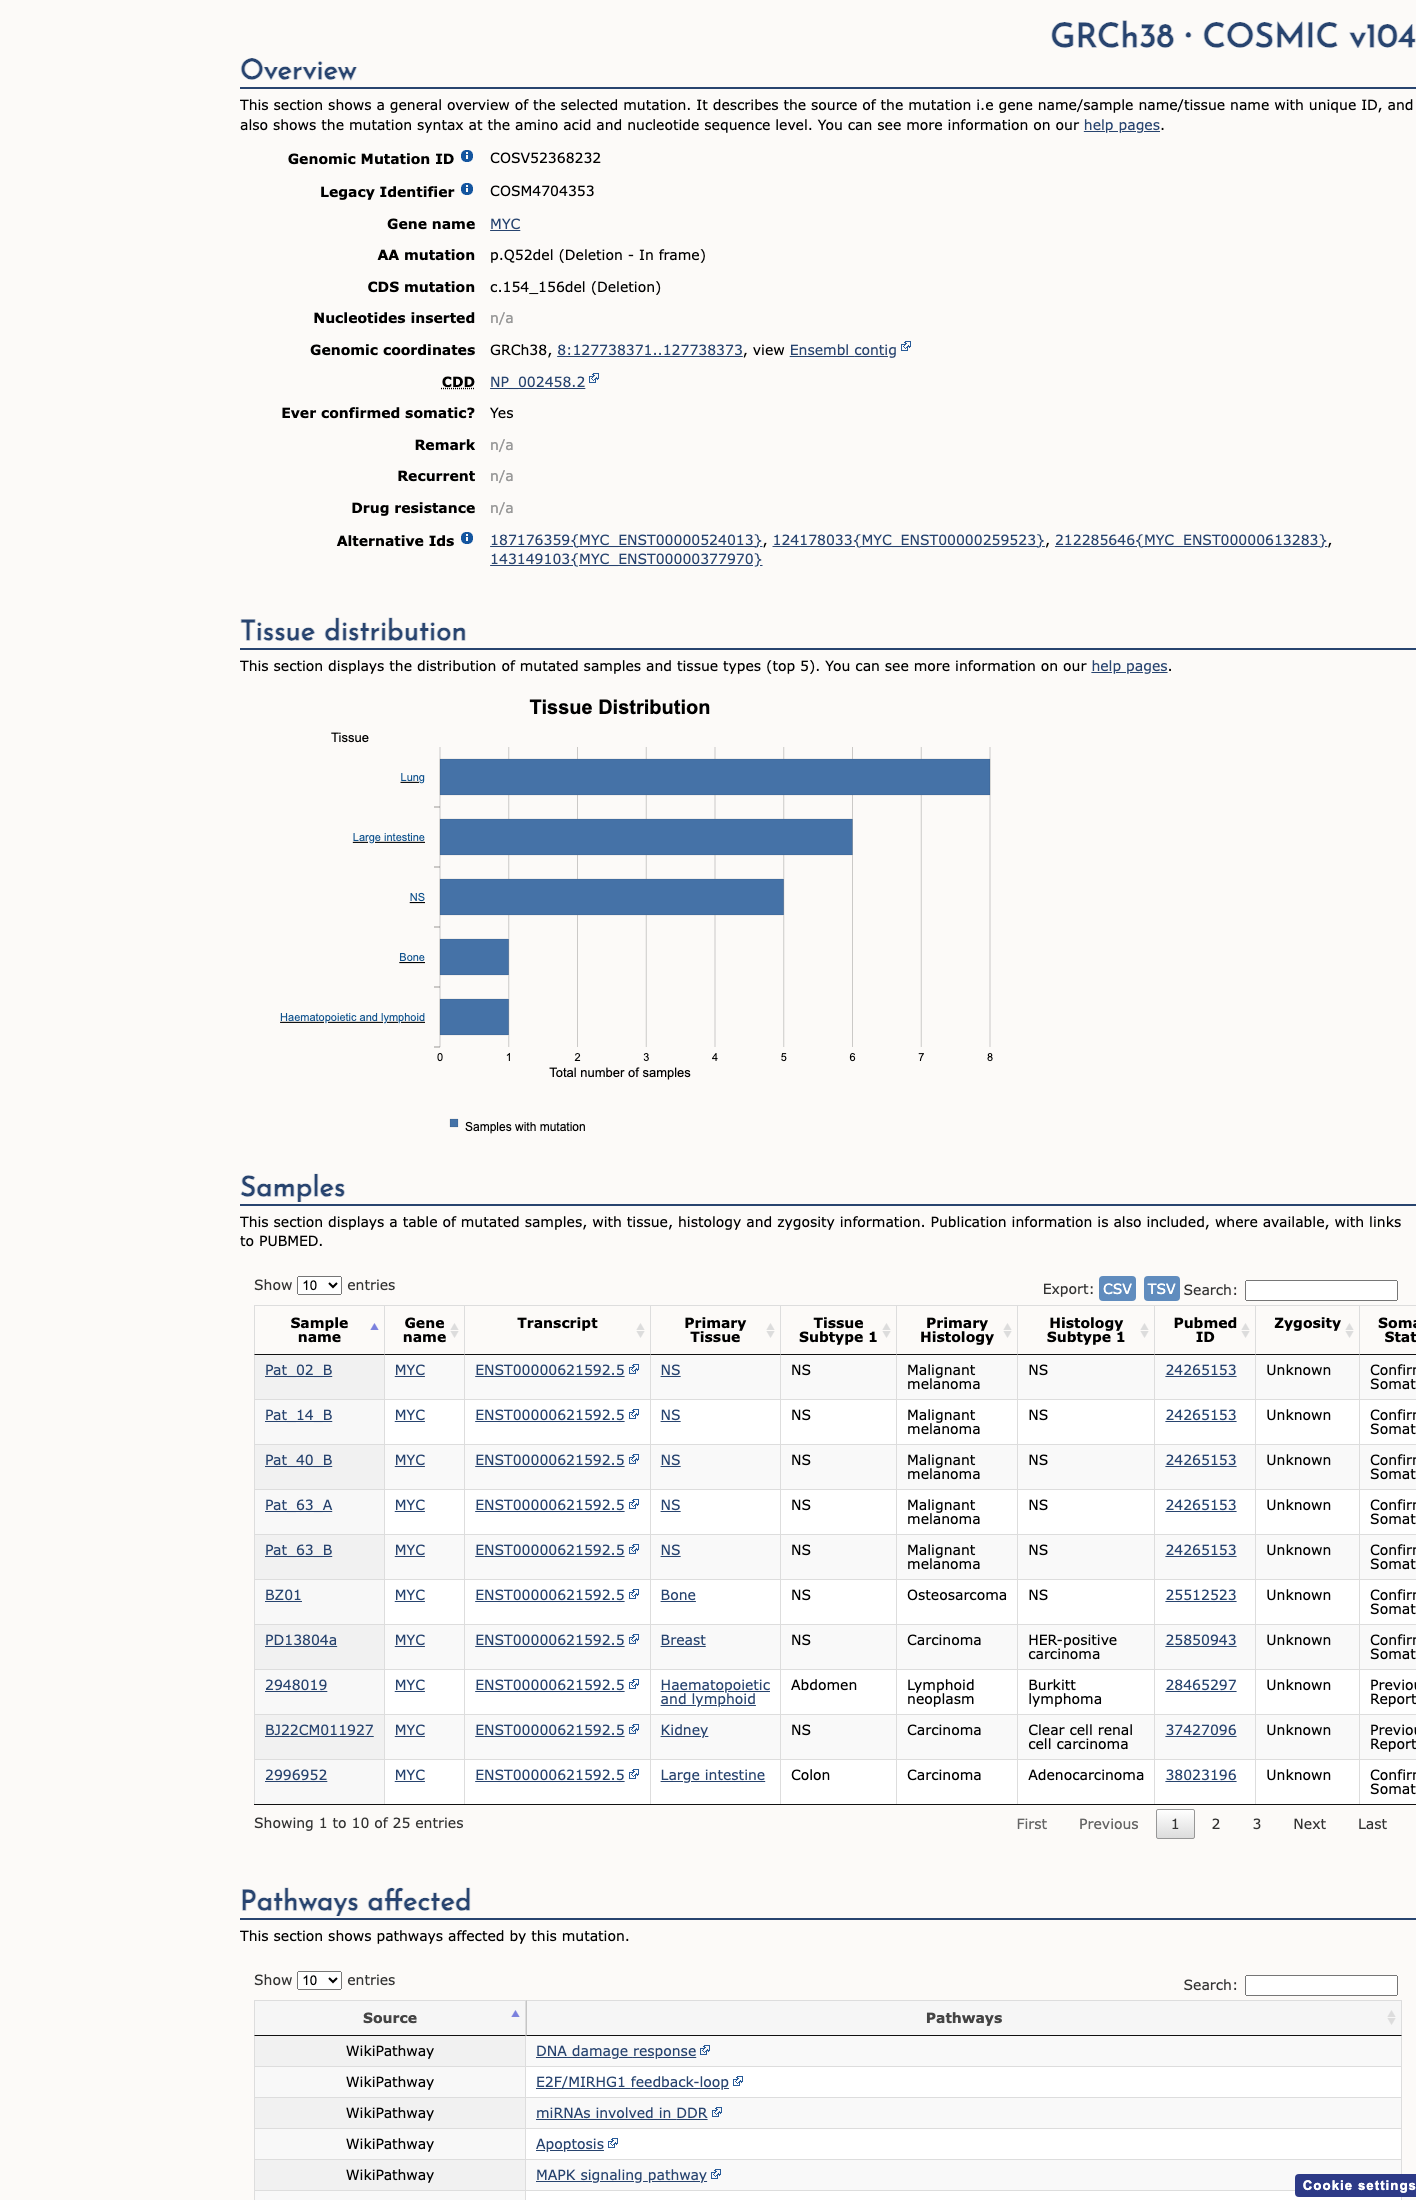Open Pubmed ID 38023196 link
The height and width of the screenshot is (2200, 1416).
(x=1200, y=1775)
